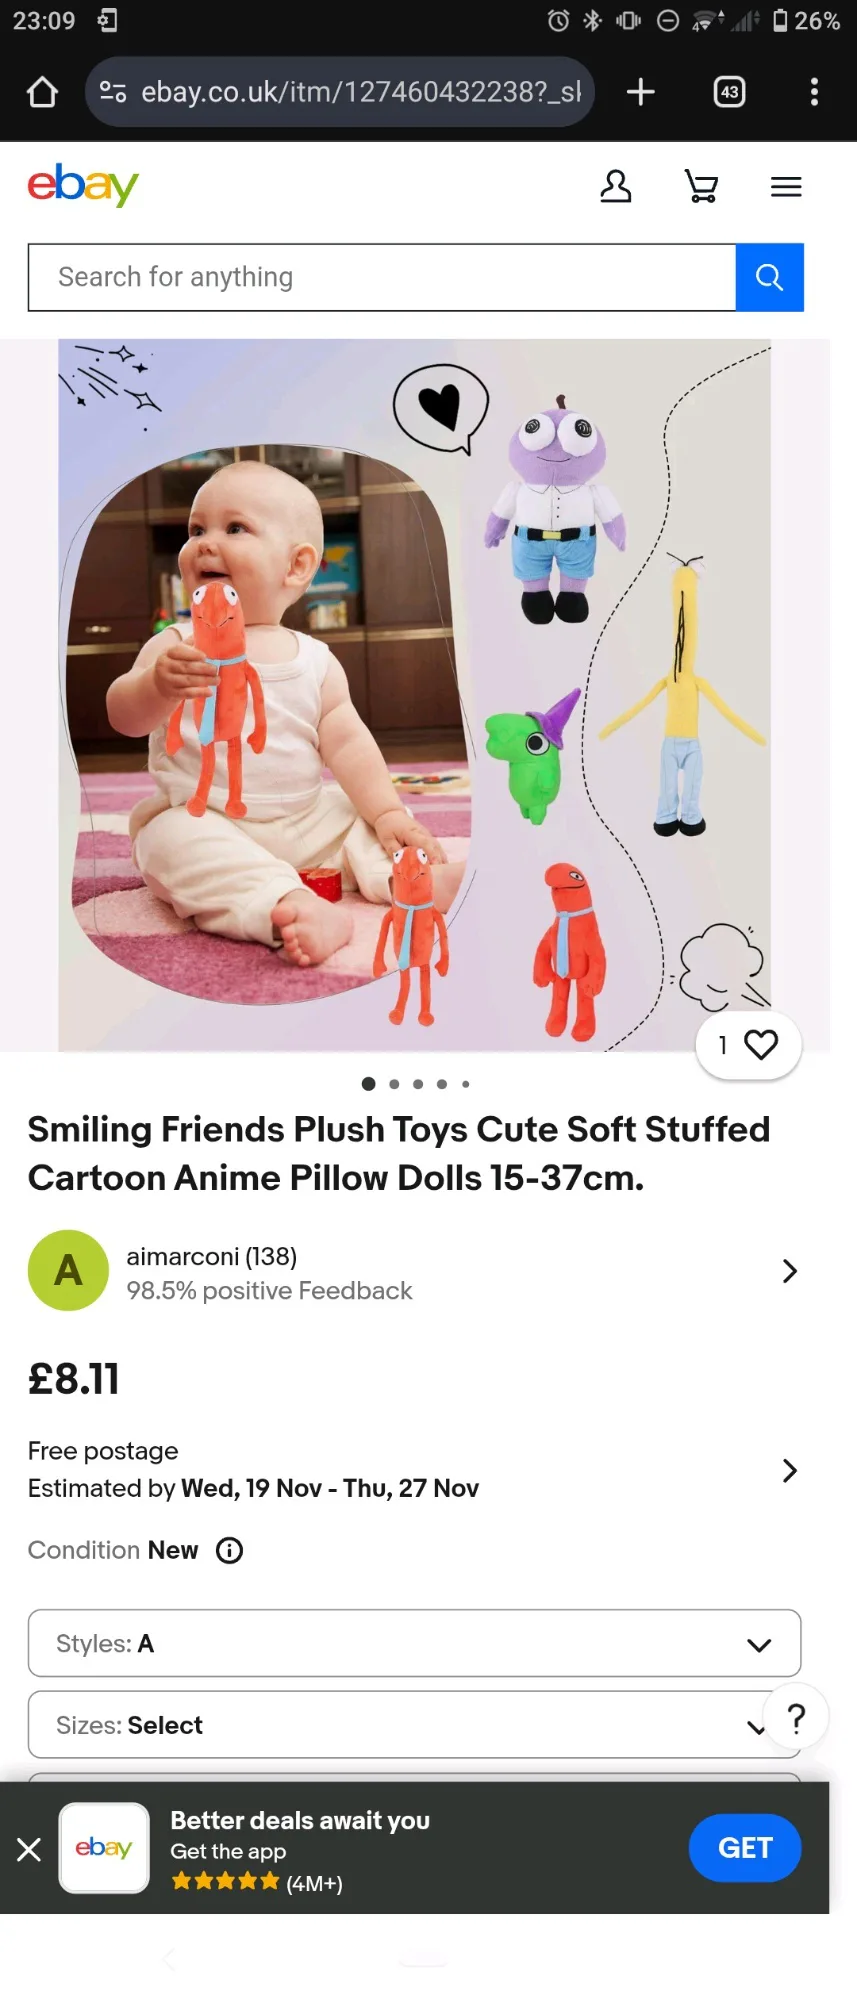Viewport: 857px width, 1999px height.
Task: Open the tab switcher showing 43 tabs
Action: point(729,92)
